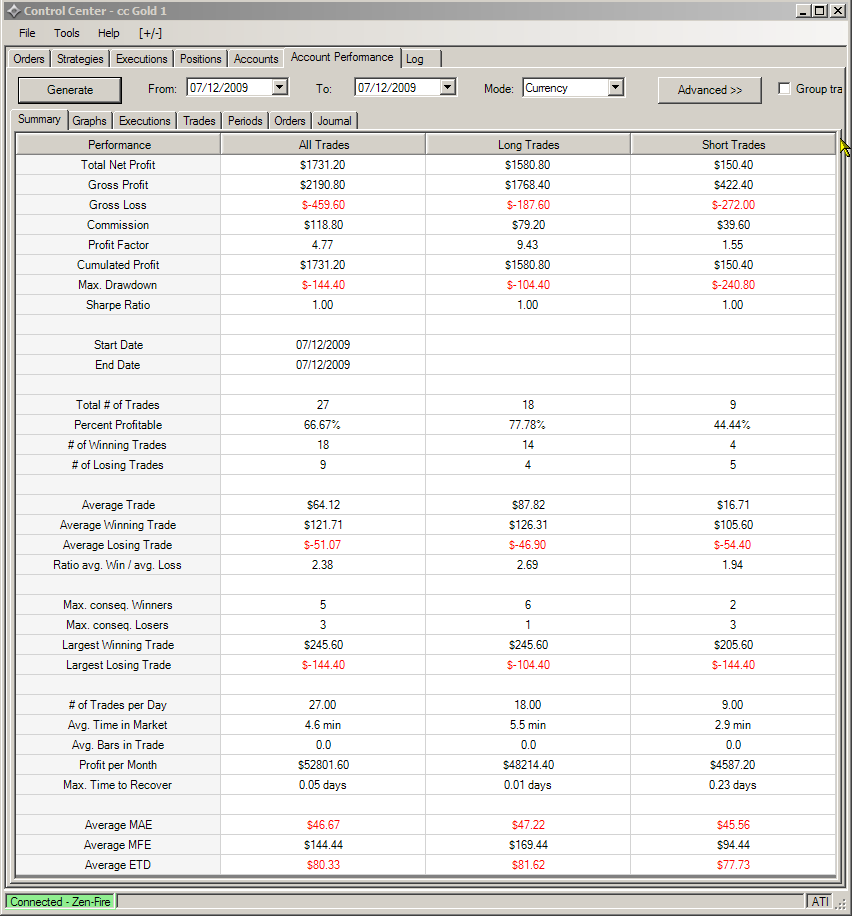Select the Total Net Profit row label
852x916 pixels.
(118, 165)
